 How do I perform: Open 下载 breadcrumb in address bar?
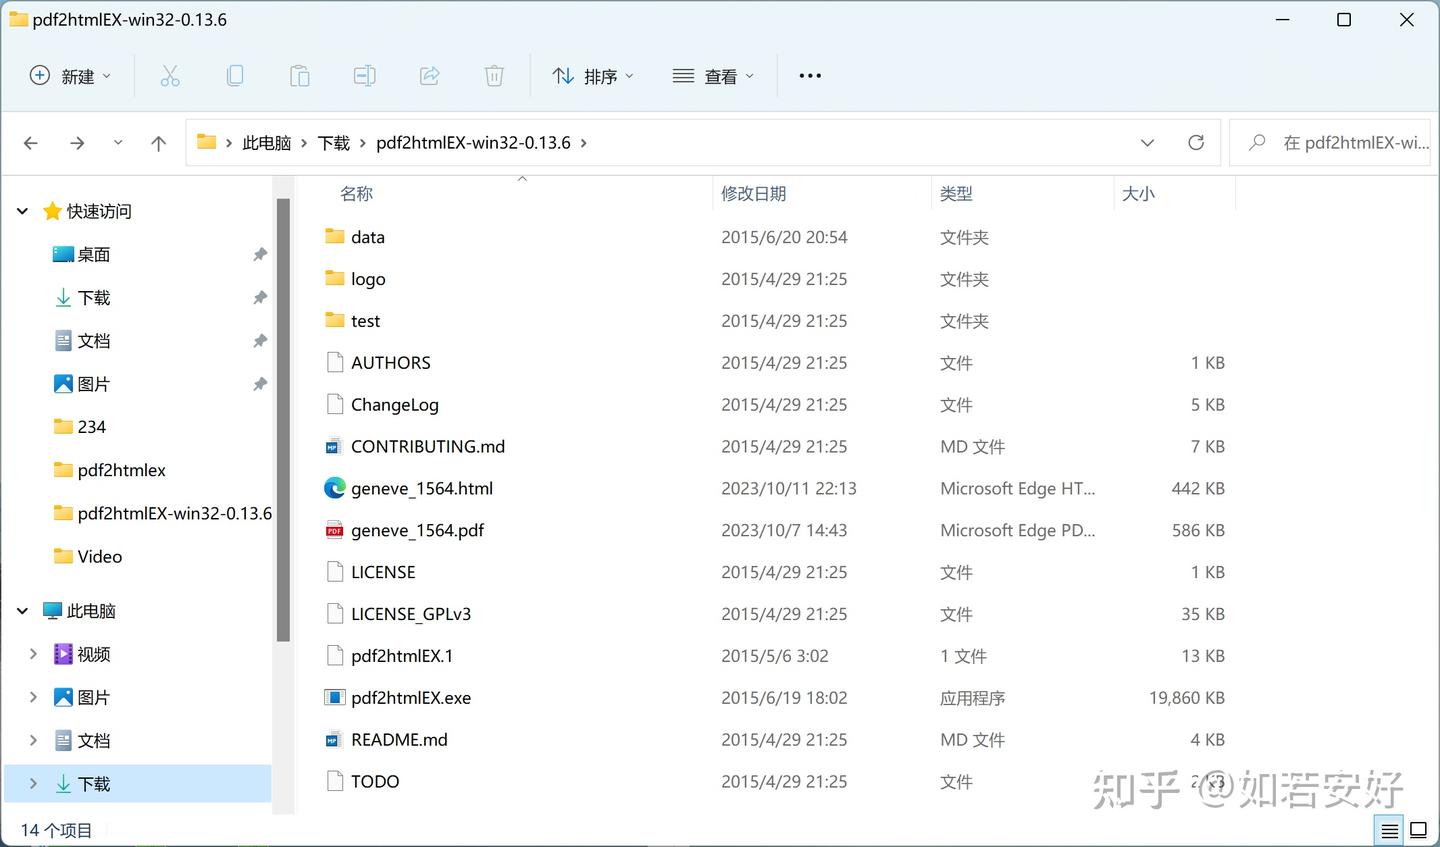[x=333, y=142]
